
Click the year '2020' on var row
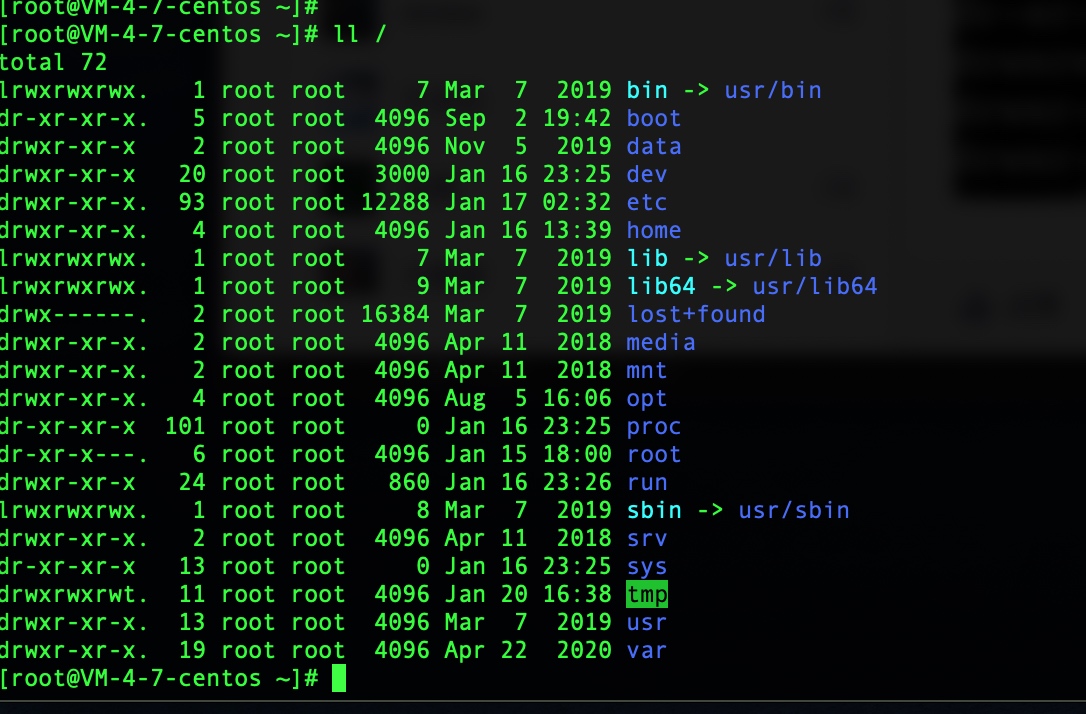pyautogui.click(x=584, y=650)
